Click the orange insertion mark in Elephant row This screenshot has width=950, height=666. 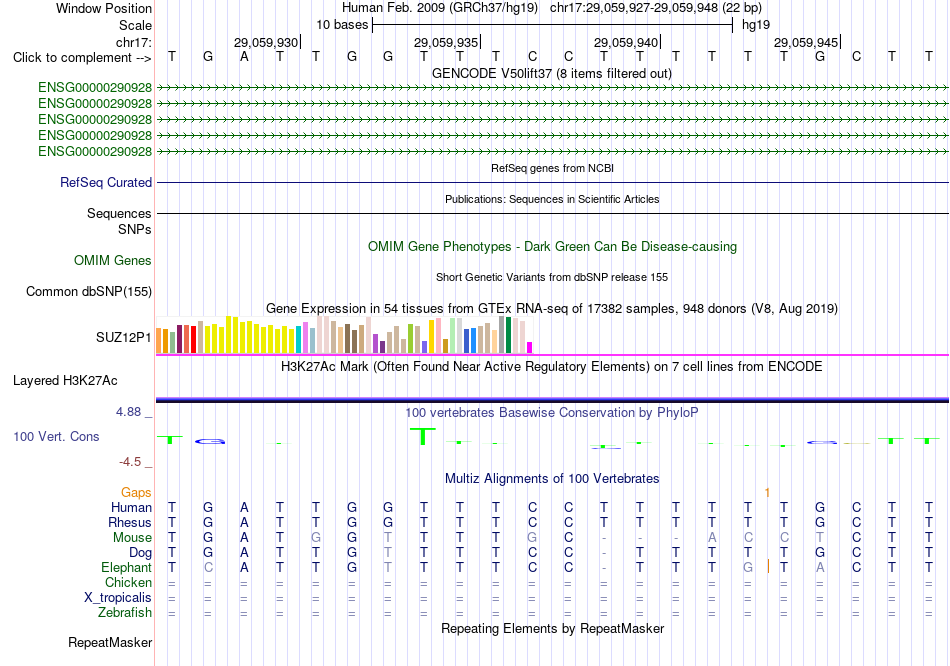[768, 567]
